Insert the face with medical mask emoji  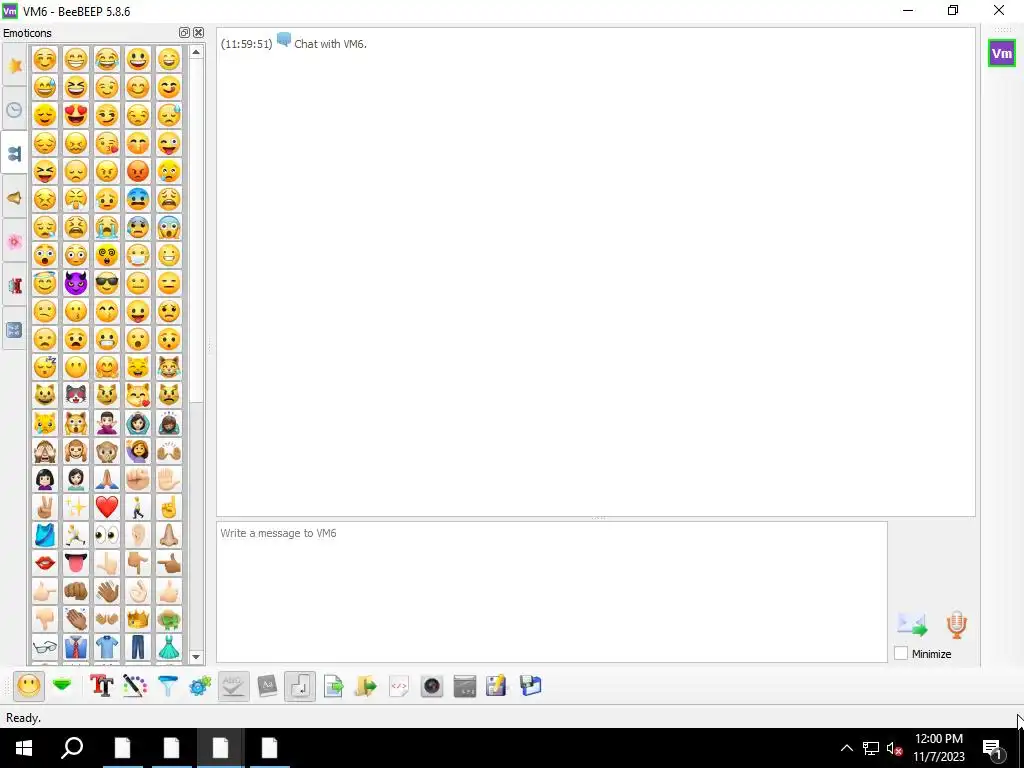(x=138, y=255)
